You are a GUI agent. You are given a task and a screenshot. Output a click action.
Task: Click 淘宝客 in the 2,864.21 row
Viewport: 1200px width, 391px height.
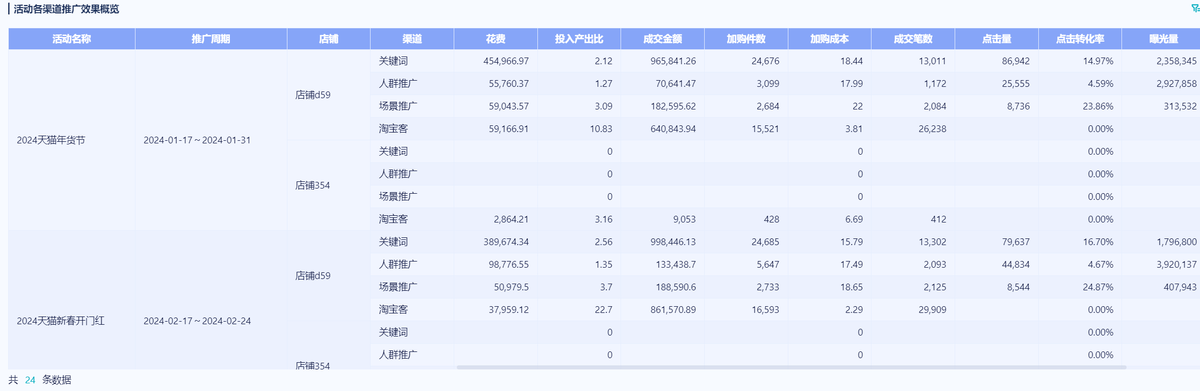[x=393, y=219]
